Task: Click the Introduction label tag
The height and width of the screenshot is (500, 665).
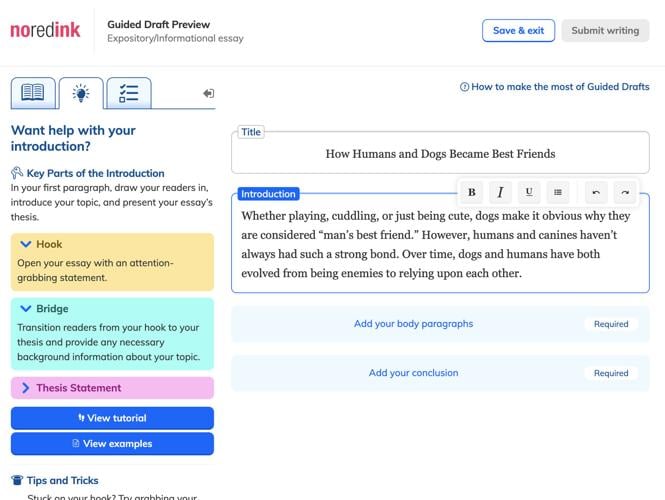Action: click(x=268, y=194)
